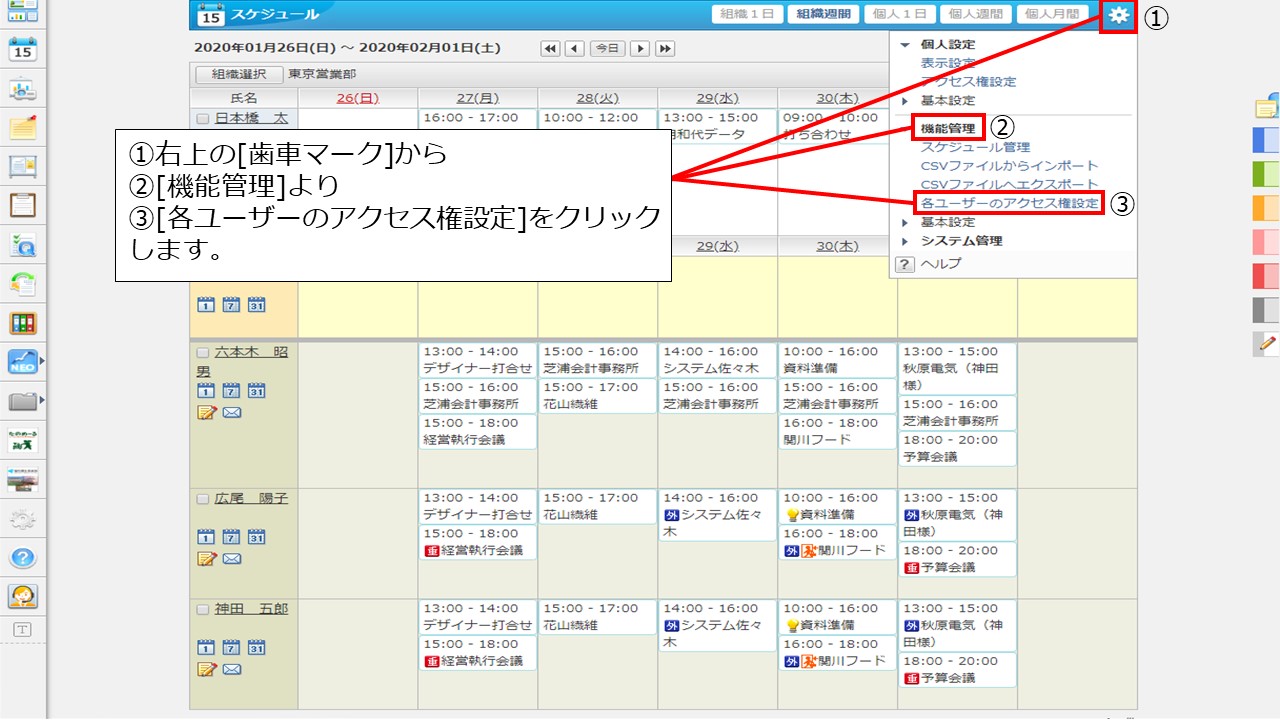Expand 基本設定 under 個人設定
This screenshot has width=1280, height=720.
tap(905, 101)
